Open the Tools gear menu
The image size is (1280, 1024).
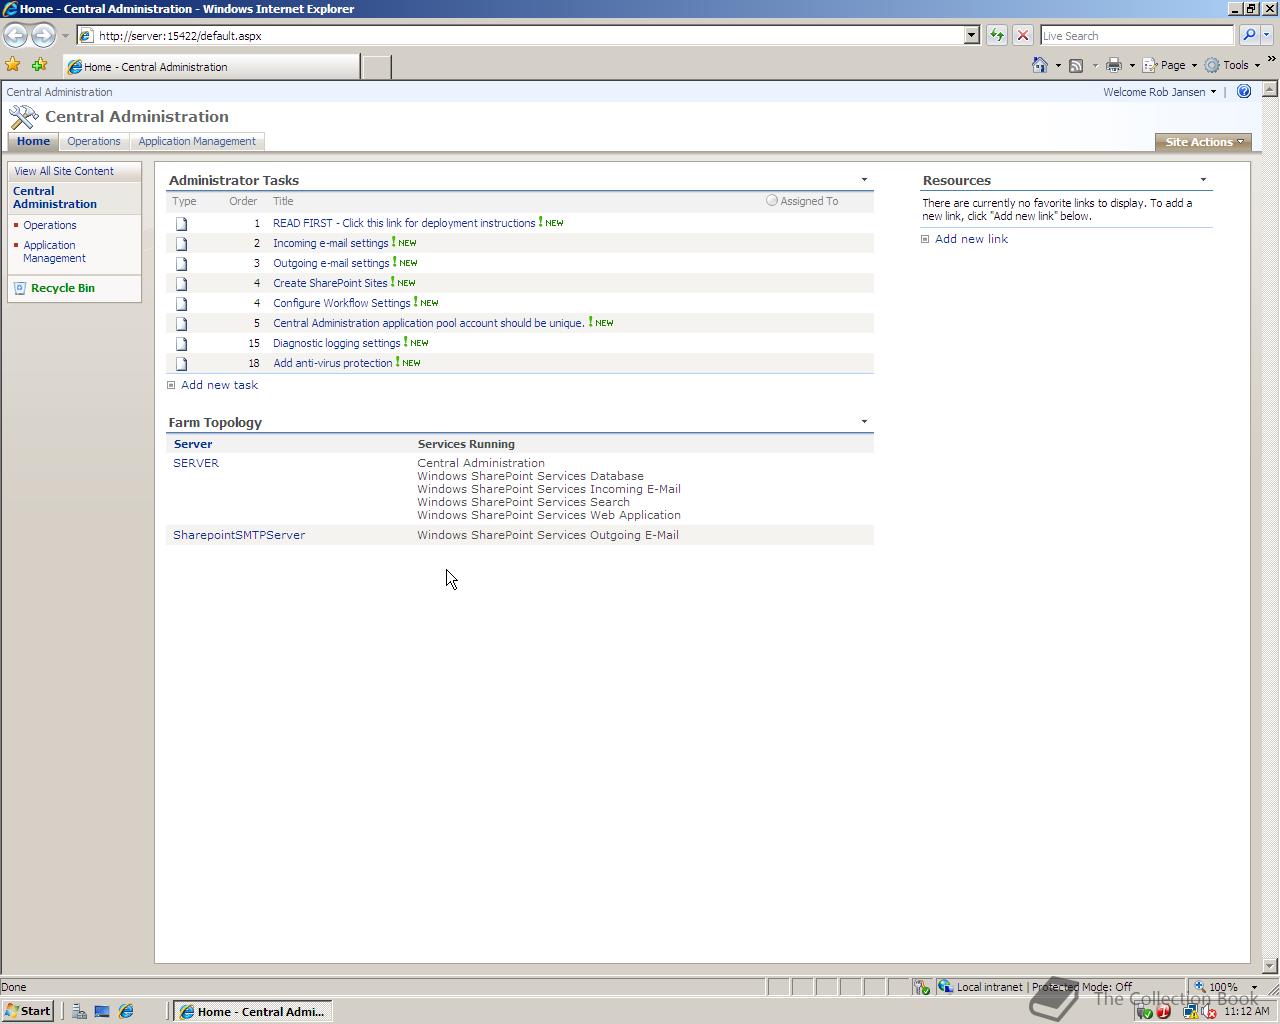(1232, 65)
